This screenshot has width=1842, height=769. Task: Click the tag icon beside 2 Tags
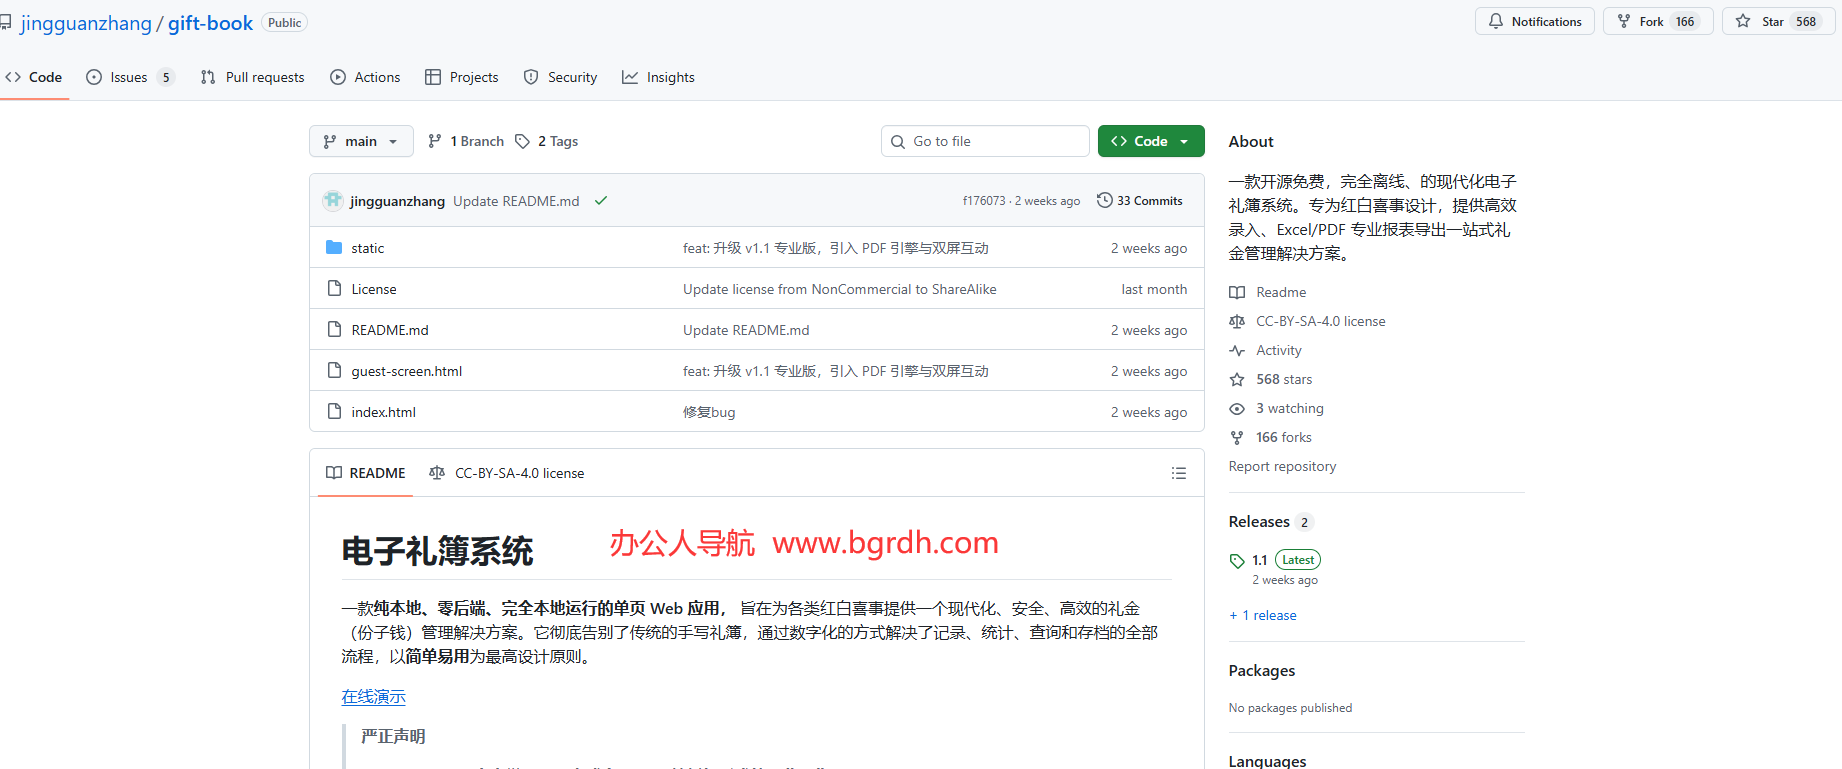pyautogui.click(x=522, y=141)
